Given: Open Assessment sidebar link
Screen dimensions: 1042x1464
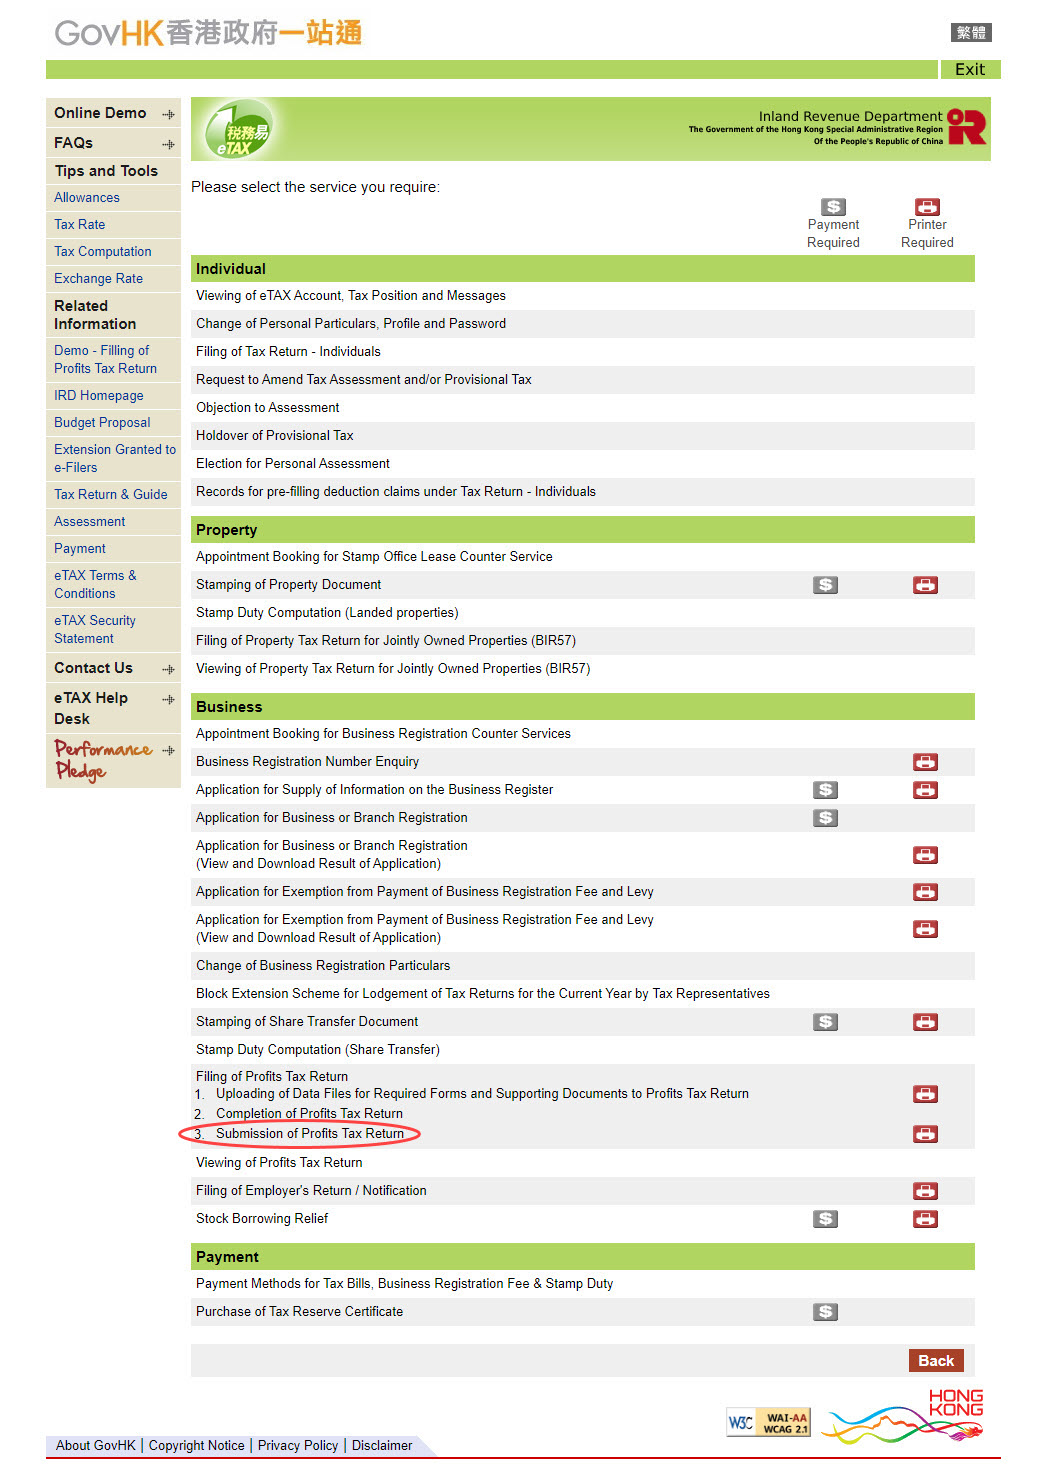Looking at the screenshot, I should click(x=90, y=522).
